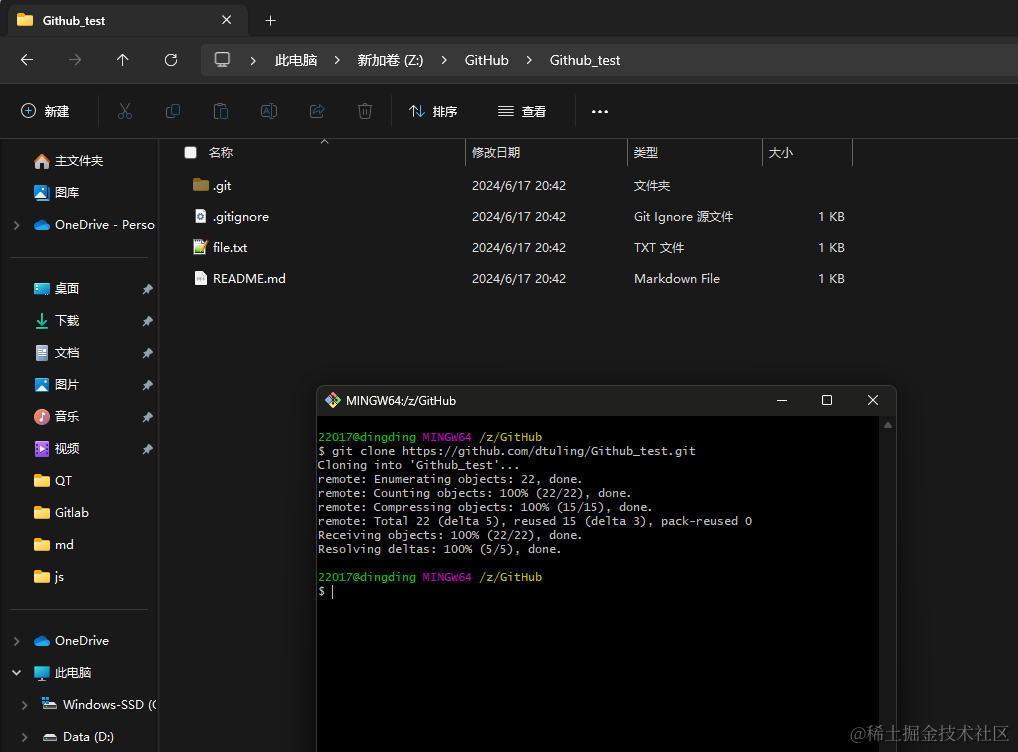
Task: Open the 排序 (Sort) menu
Action: tap(433, 111)
